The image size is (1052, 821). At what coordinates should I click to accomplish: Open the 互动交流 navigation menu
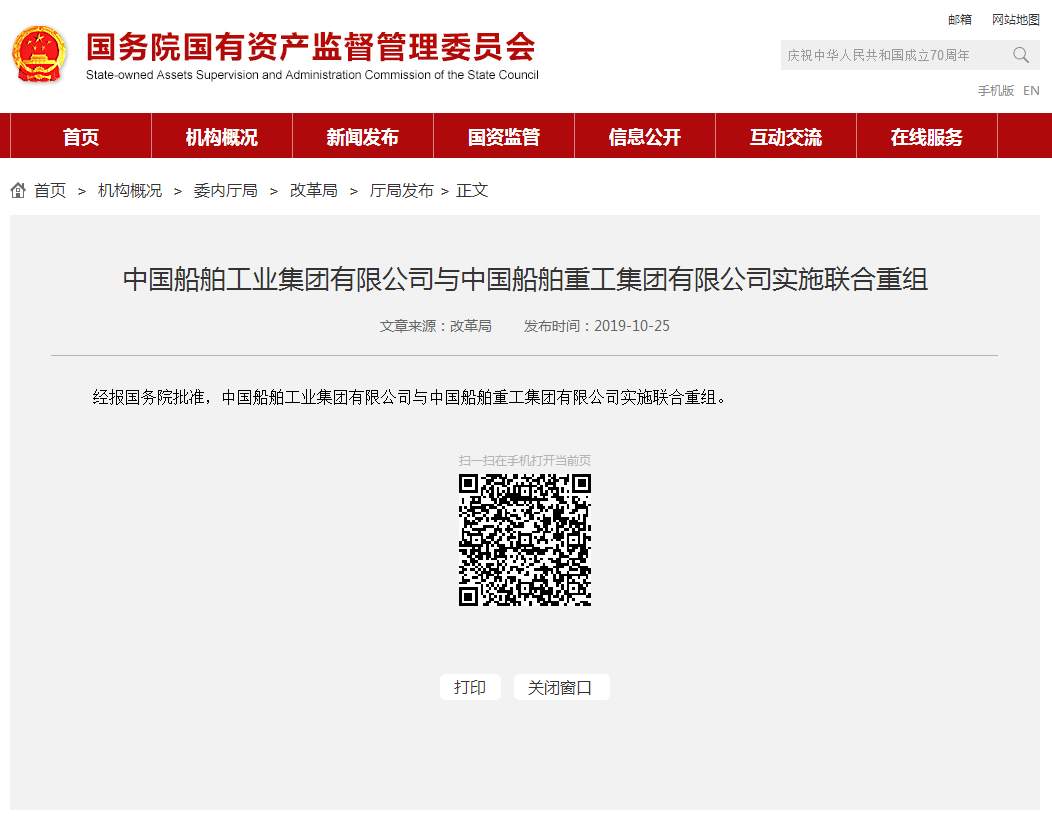click(786, 137)
